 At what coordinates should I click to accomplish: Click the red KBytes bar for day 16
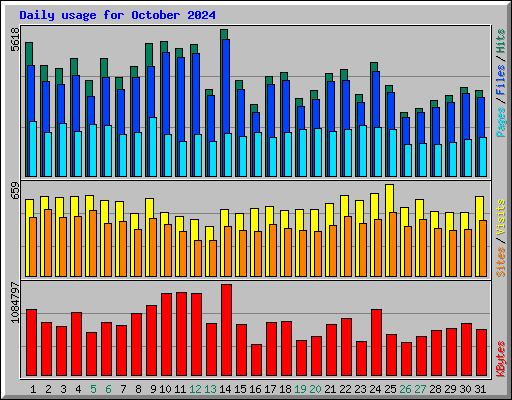[256, 360]
